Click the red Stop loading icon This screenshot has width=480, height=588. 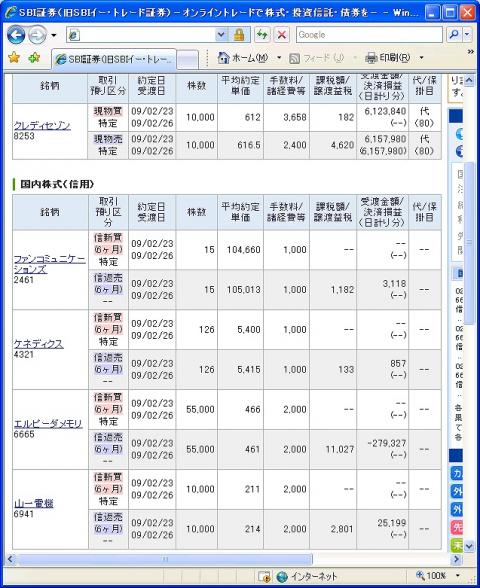(x=282, y=35)
